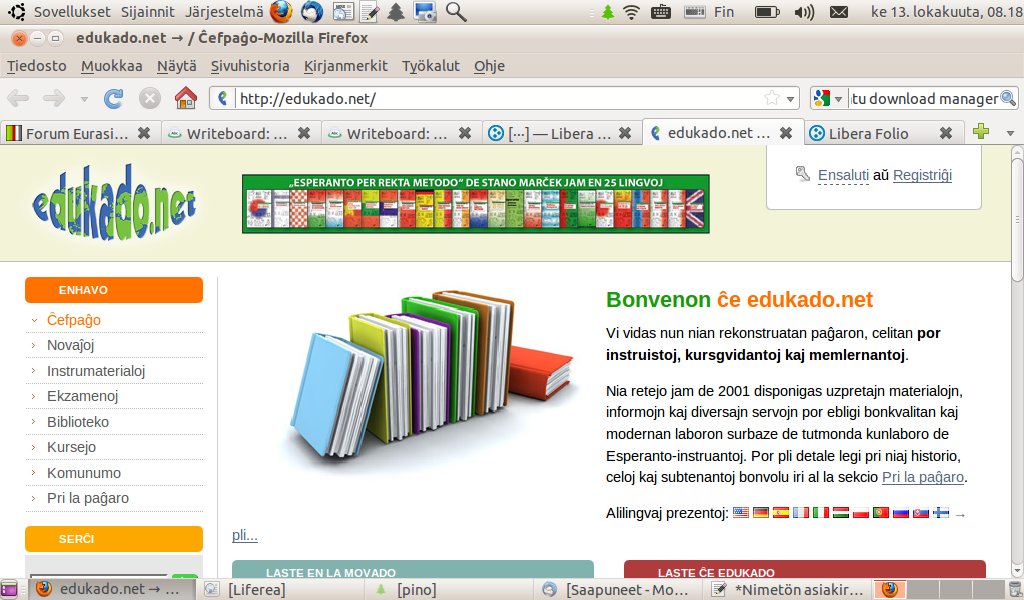Open the text editor launcher in the panel
This screenshot has width=1024, height=600.
point(369,11)
